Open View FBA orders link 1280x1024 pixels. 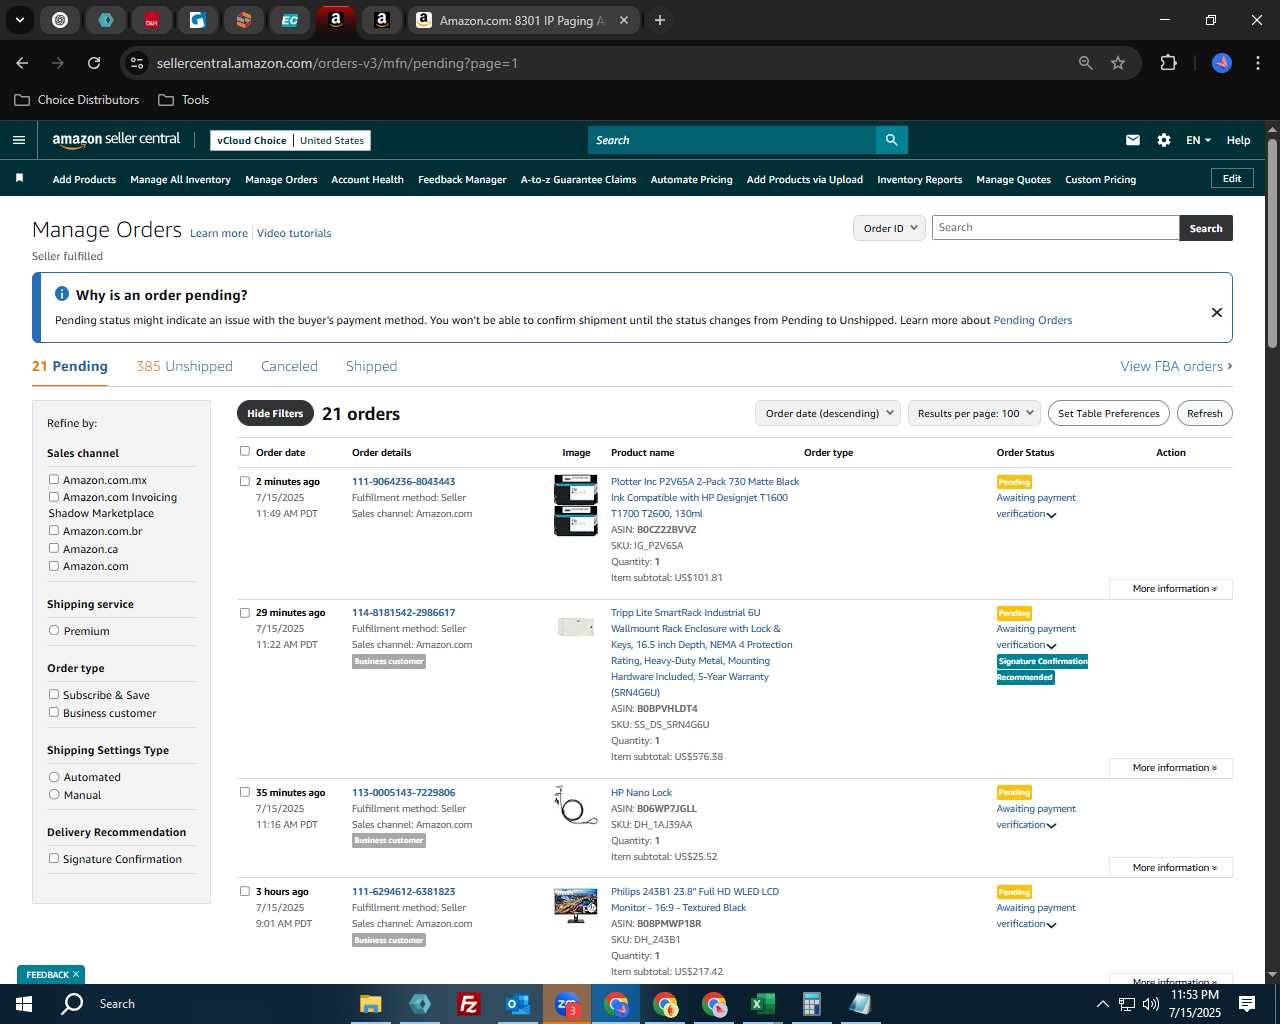tap(1176, 366)
